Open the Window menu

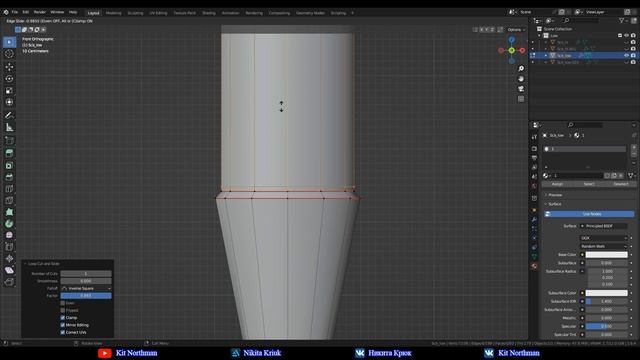point(57,12)
